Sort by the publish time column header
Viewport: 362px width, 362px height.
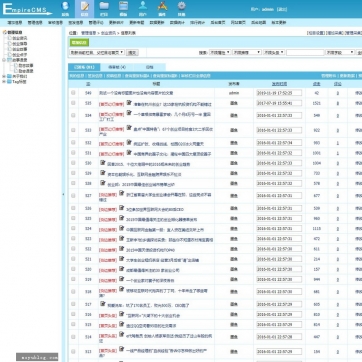pos(279,84)
